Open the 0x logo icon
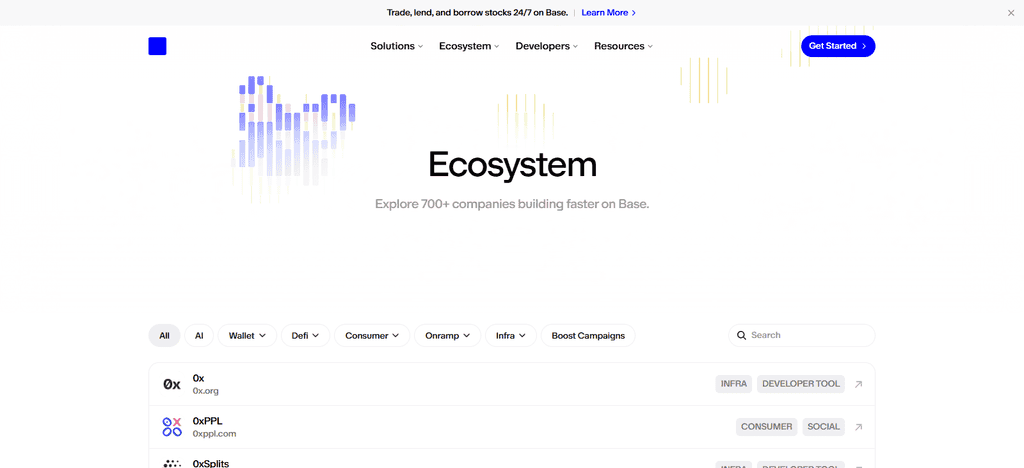This screenshot has height=468, width=1024. pyautogui.click(x=172, y=384)
